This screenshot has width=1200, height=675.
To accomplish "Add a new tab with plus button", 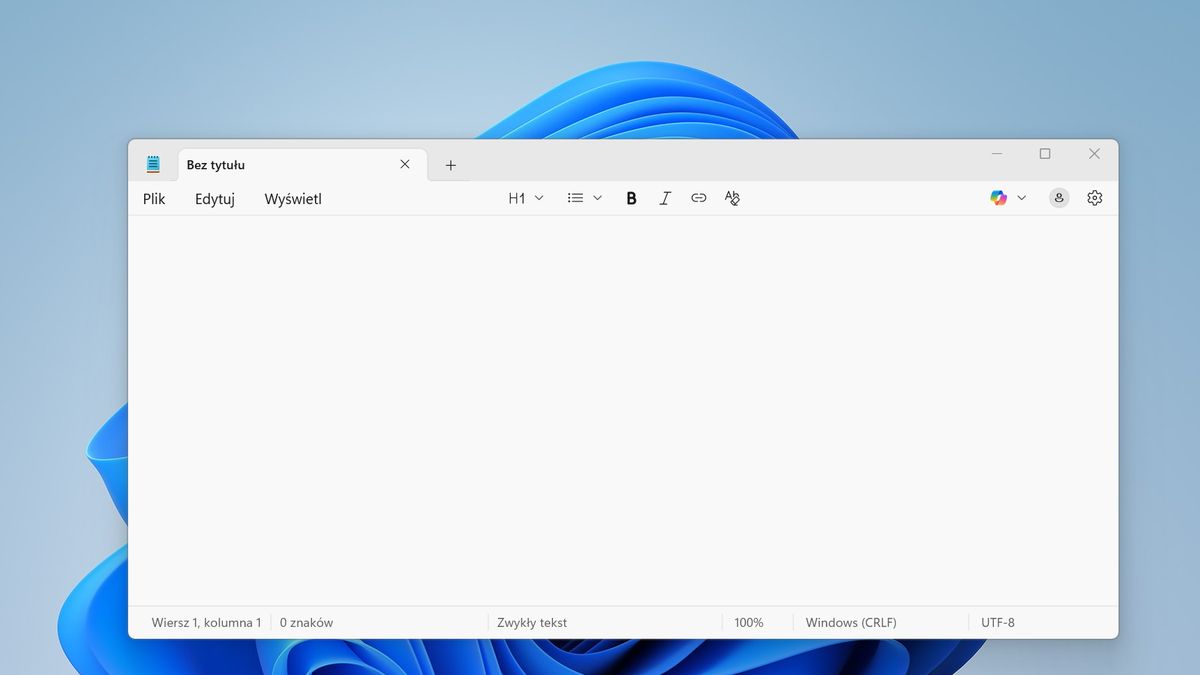I will [450, 165].
